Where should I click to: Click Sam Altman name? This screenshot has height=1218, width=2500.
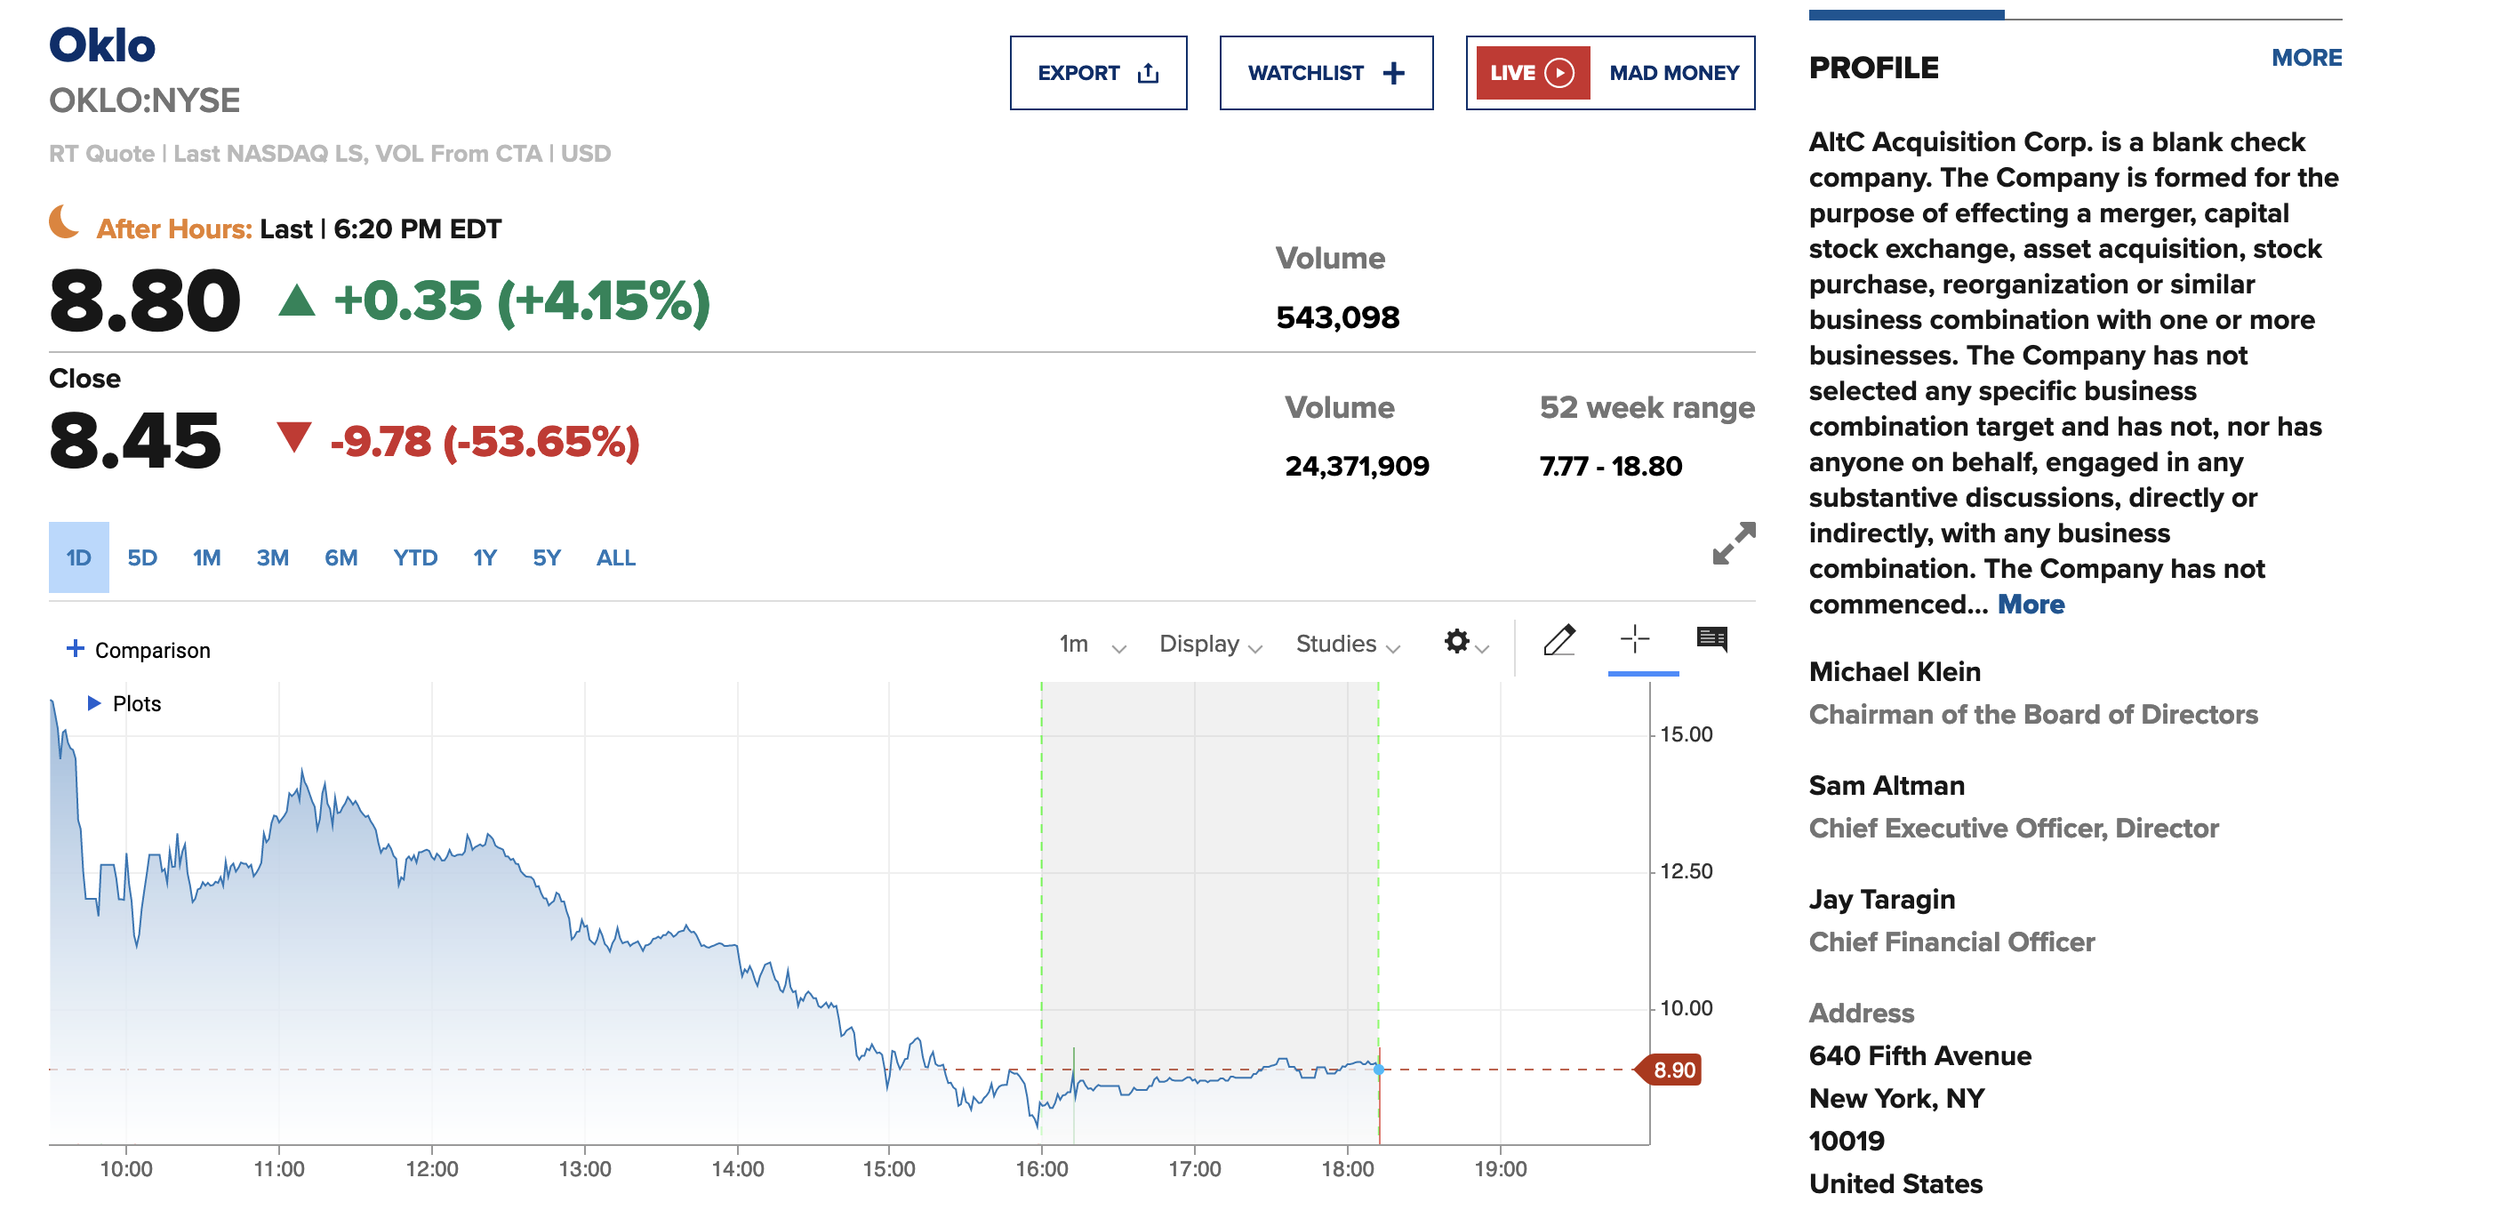1886,785
